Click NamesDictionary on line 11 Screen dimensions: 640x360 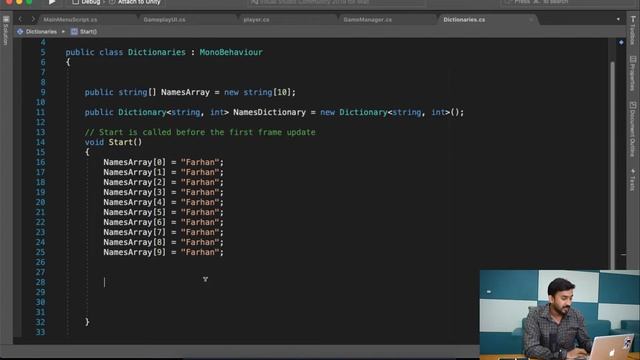coord(269,112)
